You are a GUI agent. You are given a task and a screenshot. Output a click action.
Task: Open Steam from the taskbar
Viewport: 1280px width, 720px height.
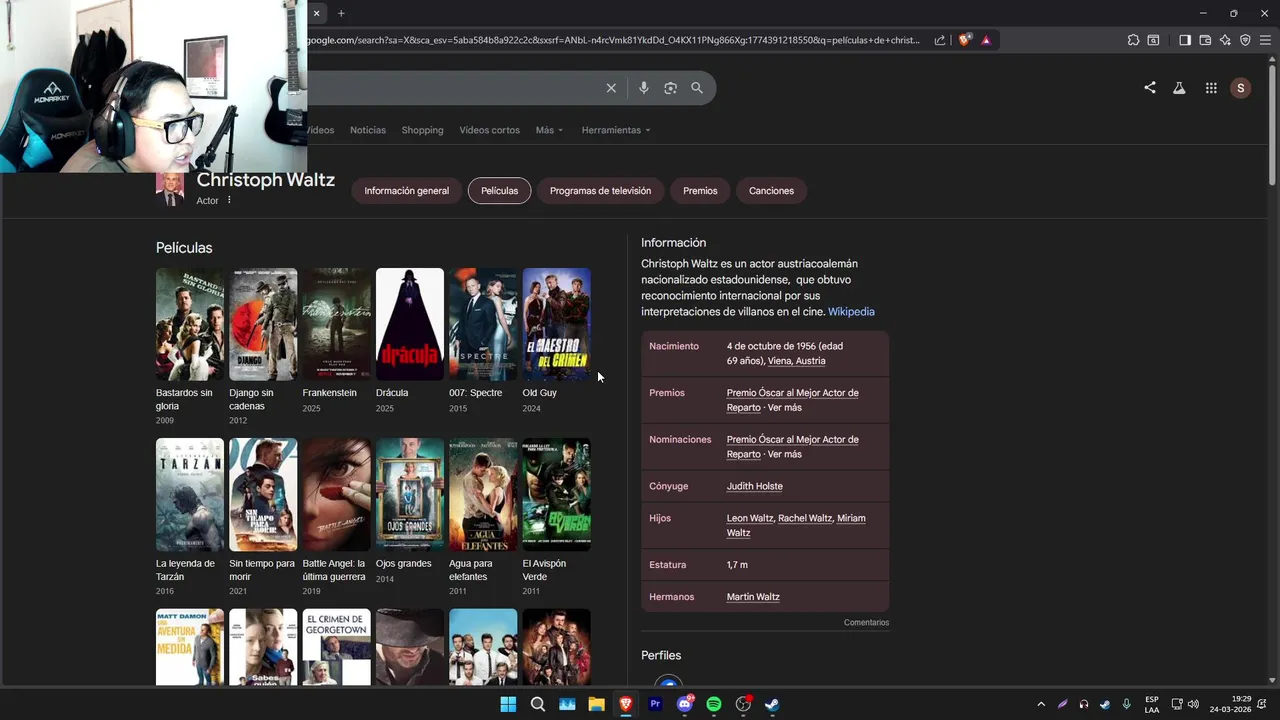point(773,704)
